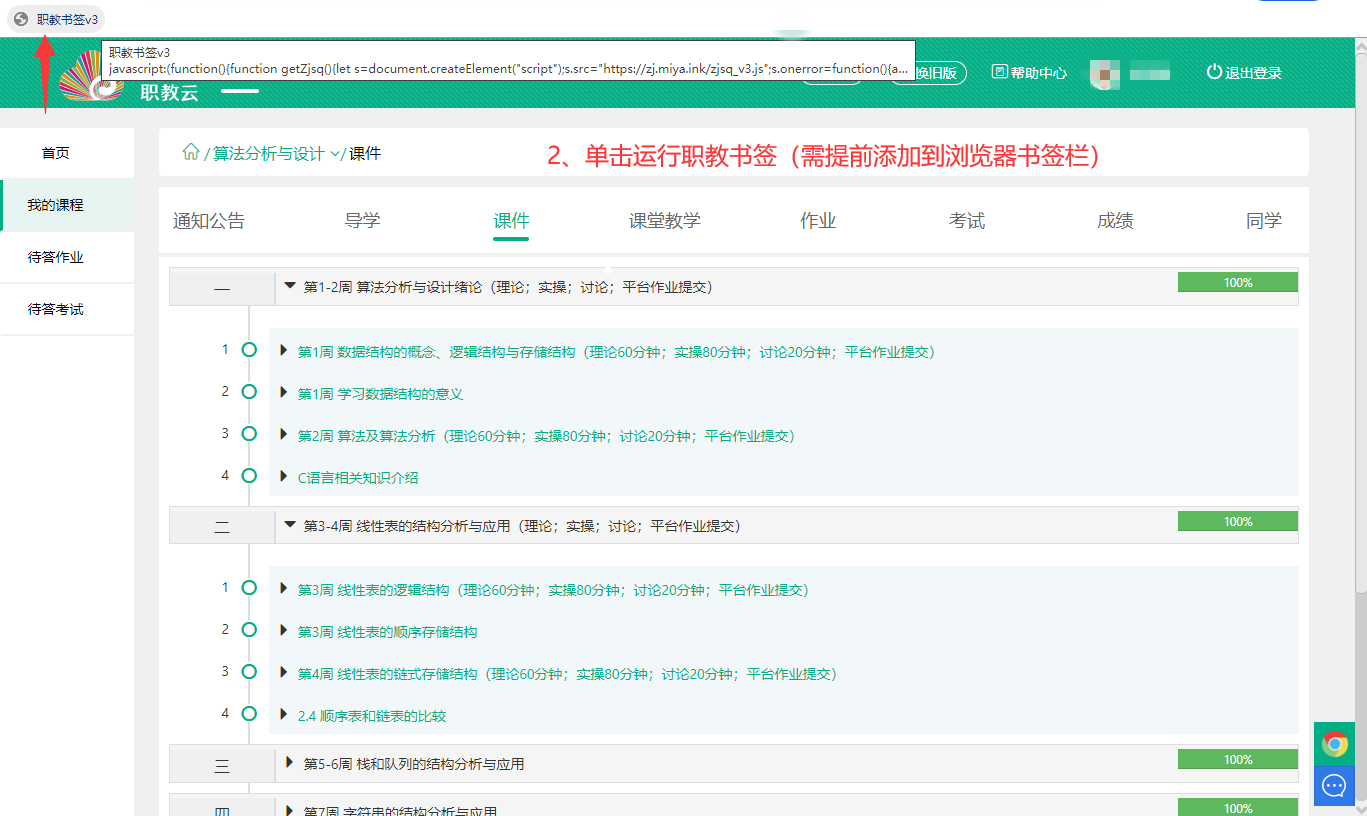This screenshot has width=1367, height=816.
Task: Open 第1周 数据结构的概念、逻辑结构与存储结构 link
Action: coord(616,352)
